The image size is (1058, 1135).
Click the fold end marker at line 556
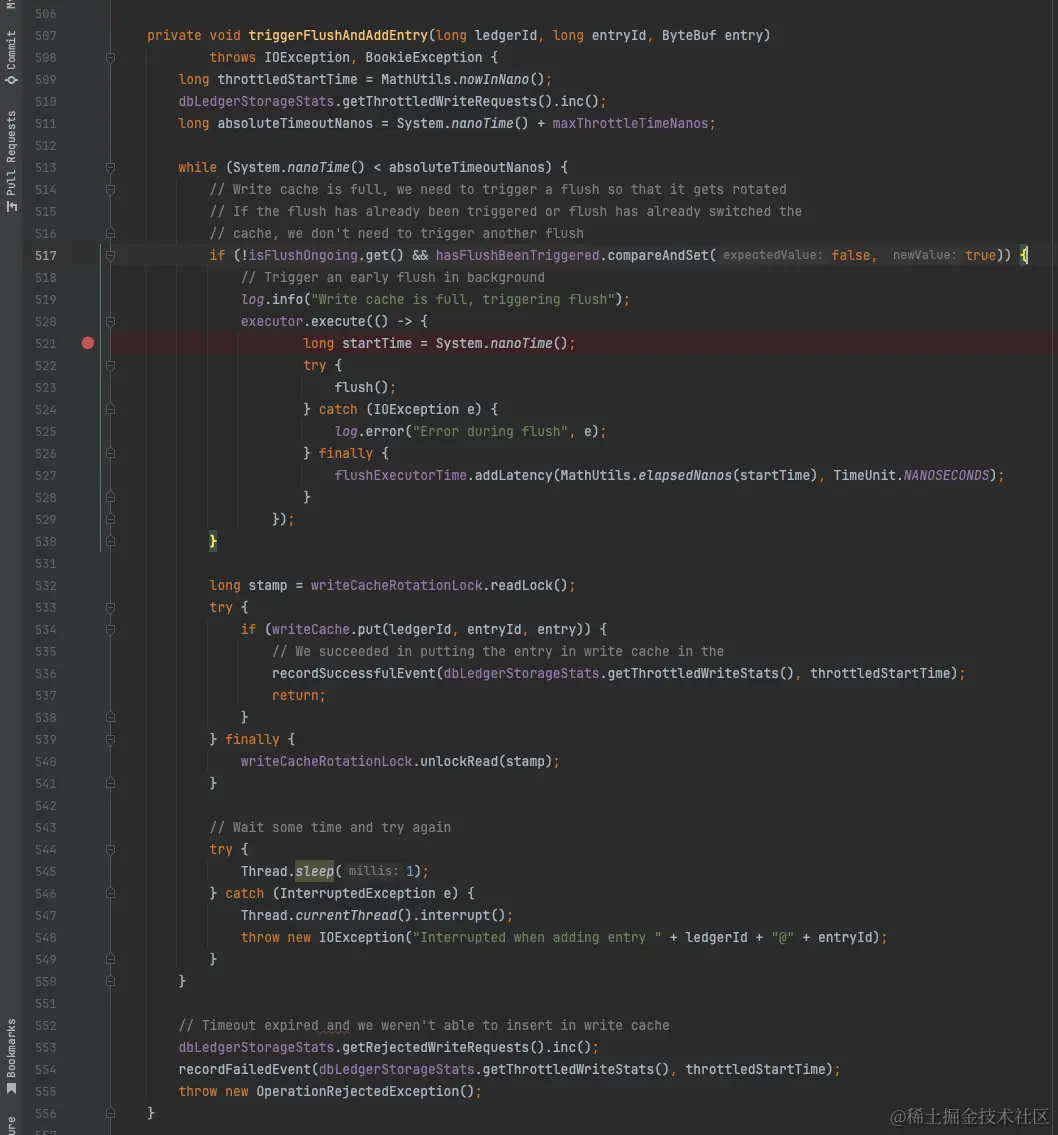pos(110,1113)
